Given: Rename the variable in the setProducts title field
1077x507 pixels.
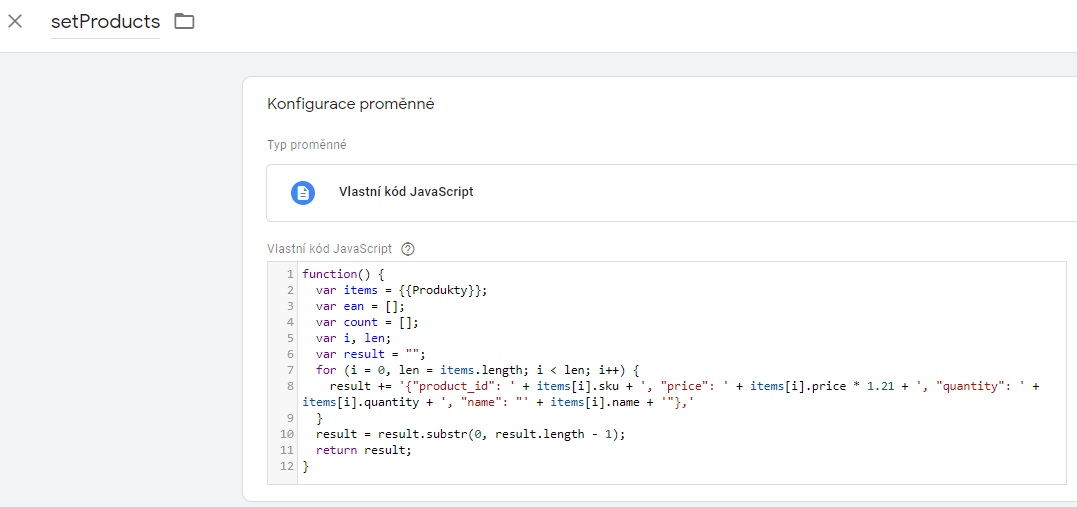Looking at the screenshot, I should coord(105,22).
